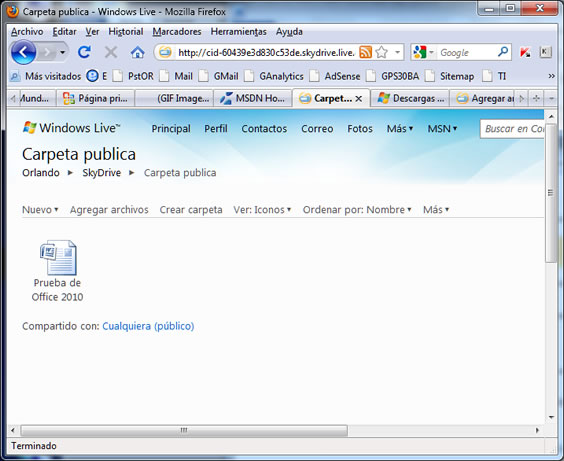This screenshot has height=461, width=564.
Task: Click the Forward navigation arrow
Action: [47, 53]
